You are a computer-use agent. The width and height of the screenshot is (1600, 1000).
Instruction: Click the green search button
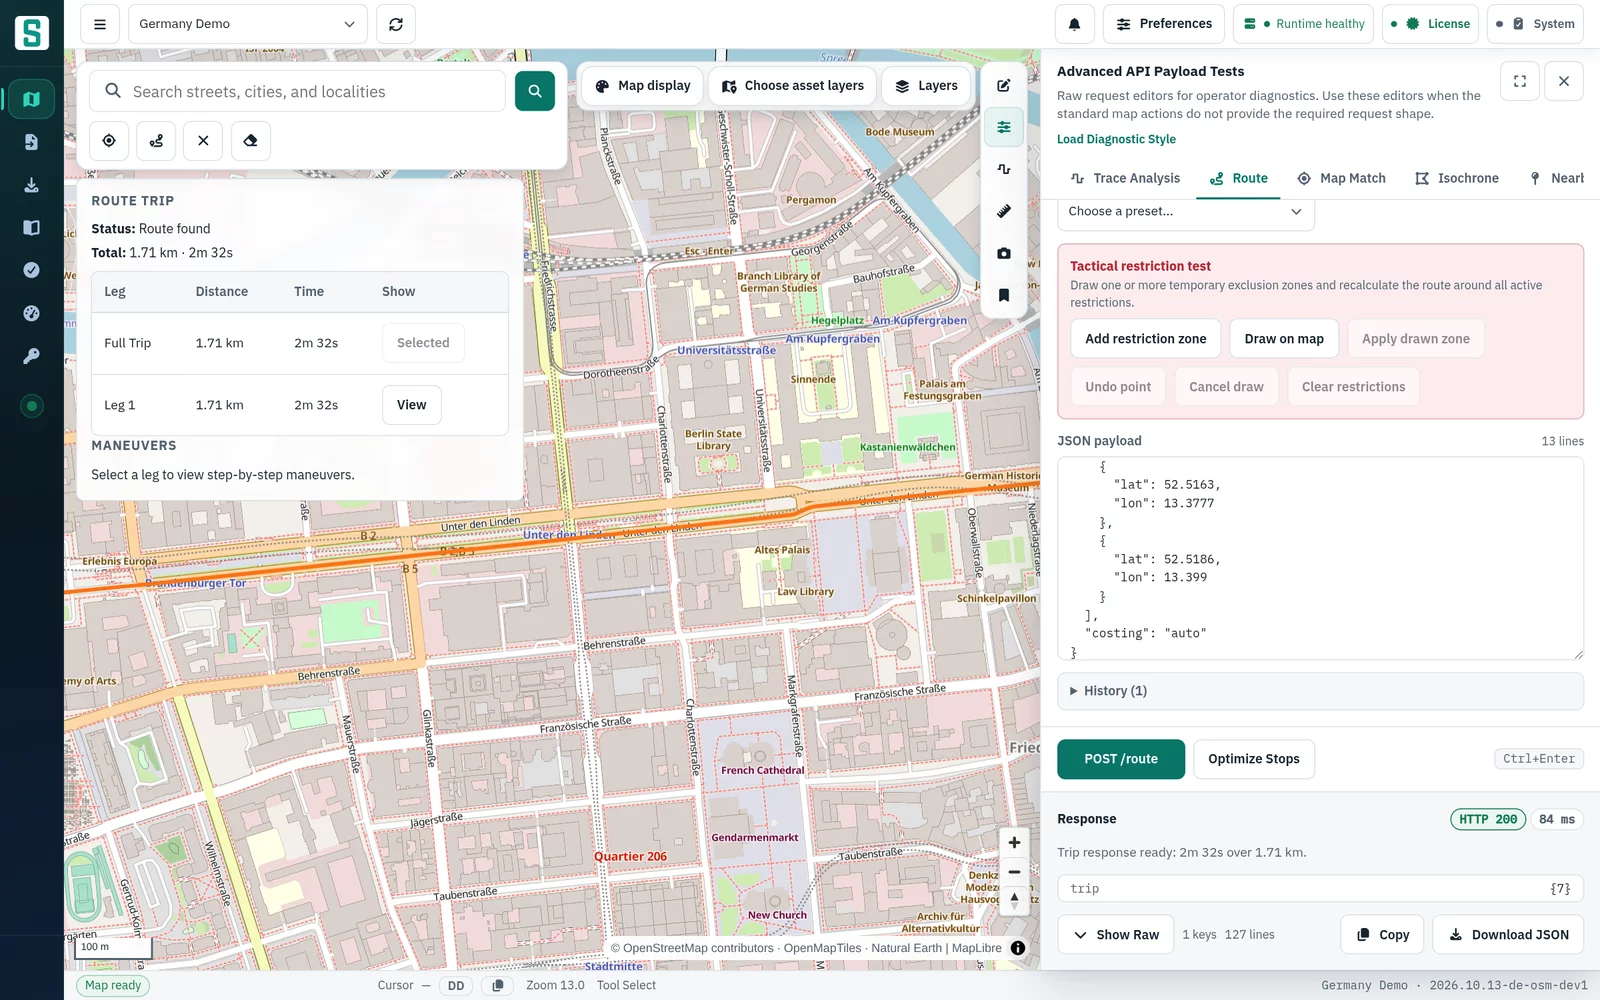535,91
